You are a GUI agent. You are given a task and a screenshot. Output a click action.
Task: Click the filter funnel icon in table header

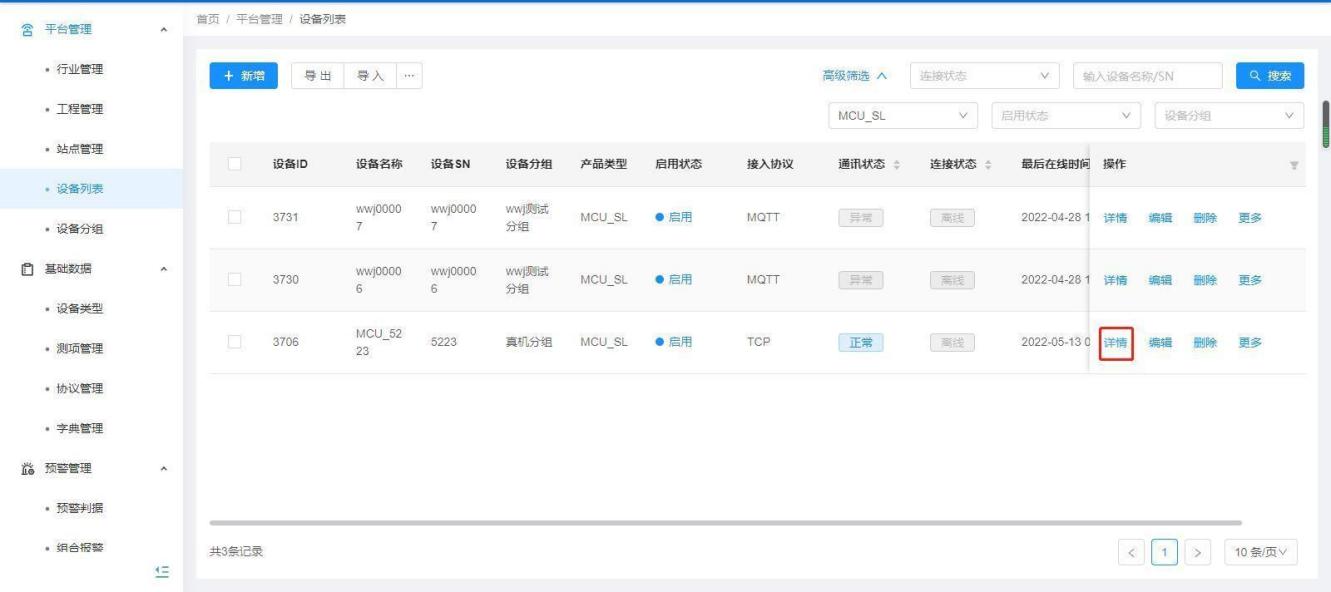(1293, 165)
